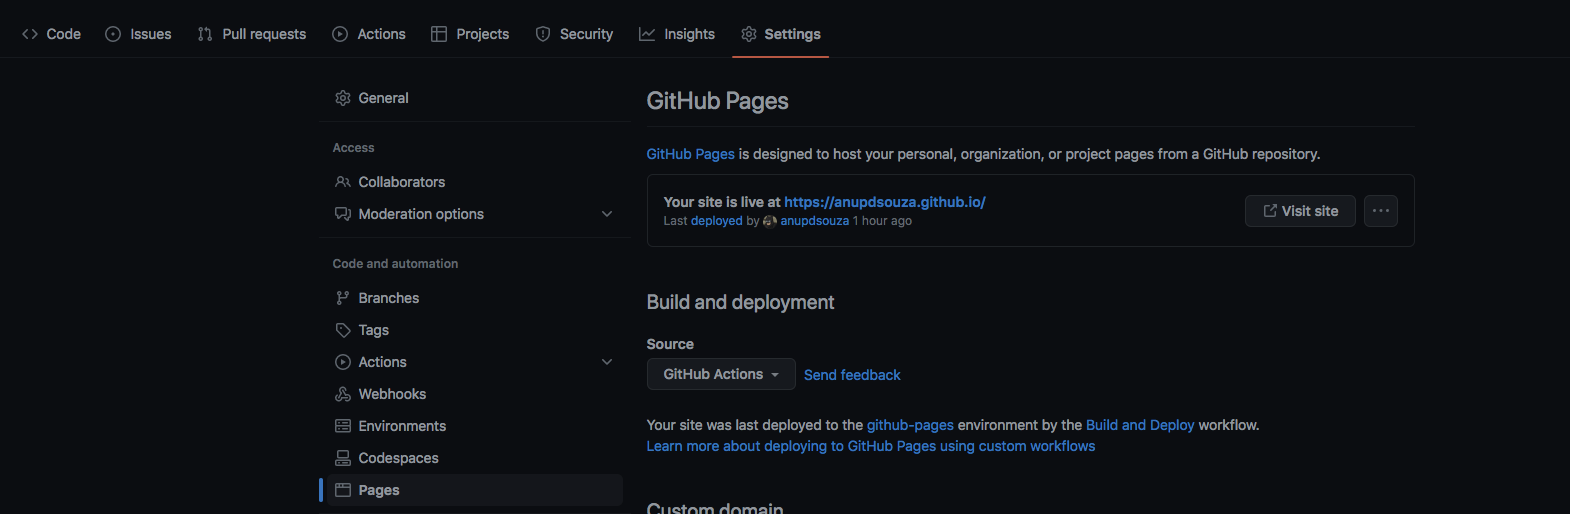The height and width of the screenshot is (514, 1570).
Task: Go to the Security tab
Action: pyautogui.click(x=574, y=34)
